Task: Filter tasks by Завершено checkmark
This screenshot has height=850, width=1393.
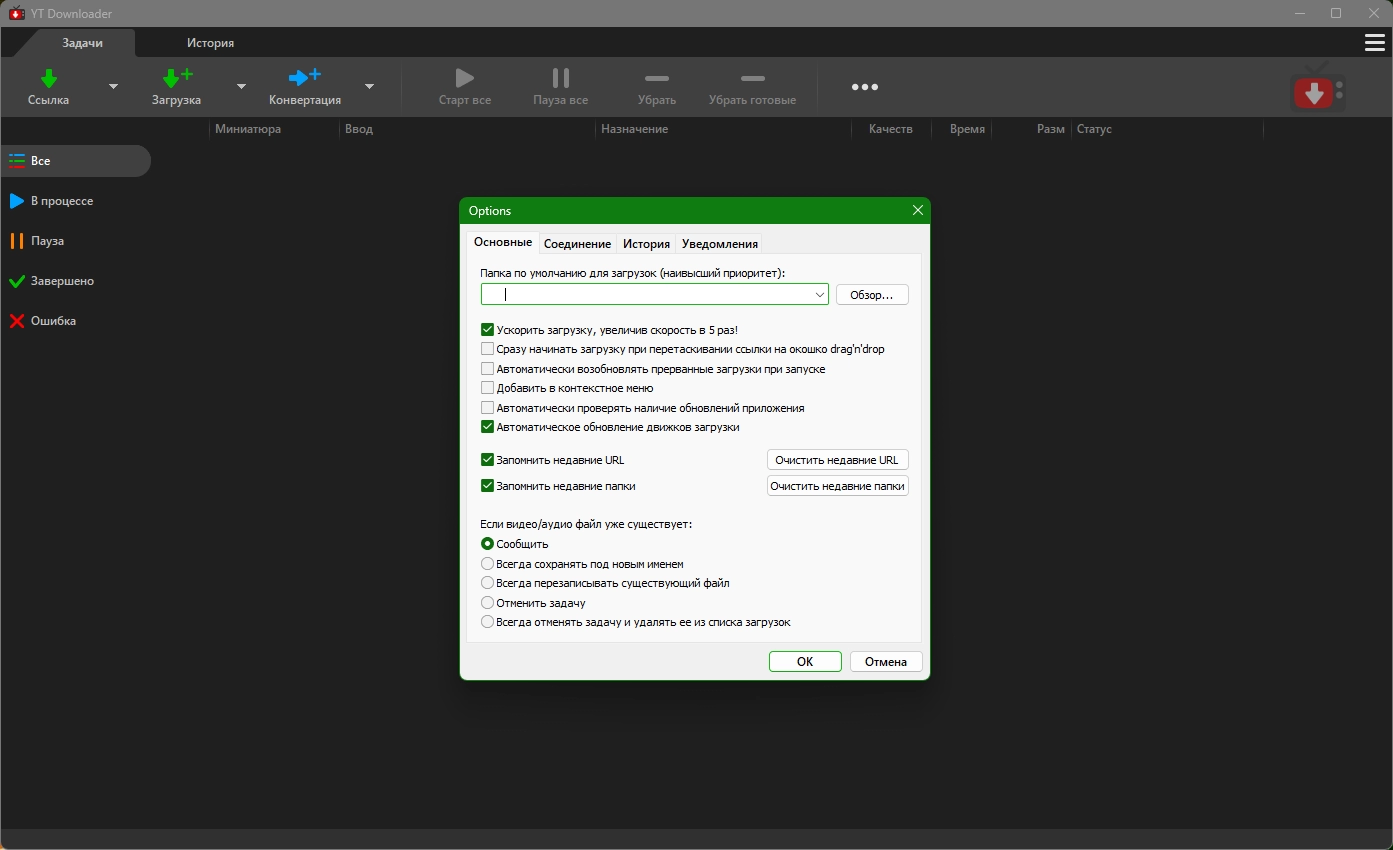Action: [x=17, y=281]
